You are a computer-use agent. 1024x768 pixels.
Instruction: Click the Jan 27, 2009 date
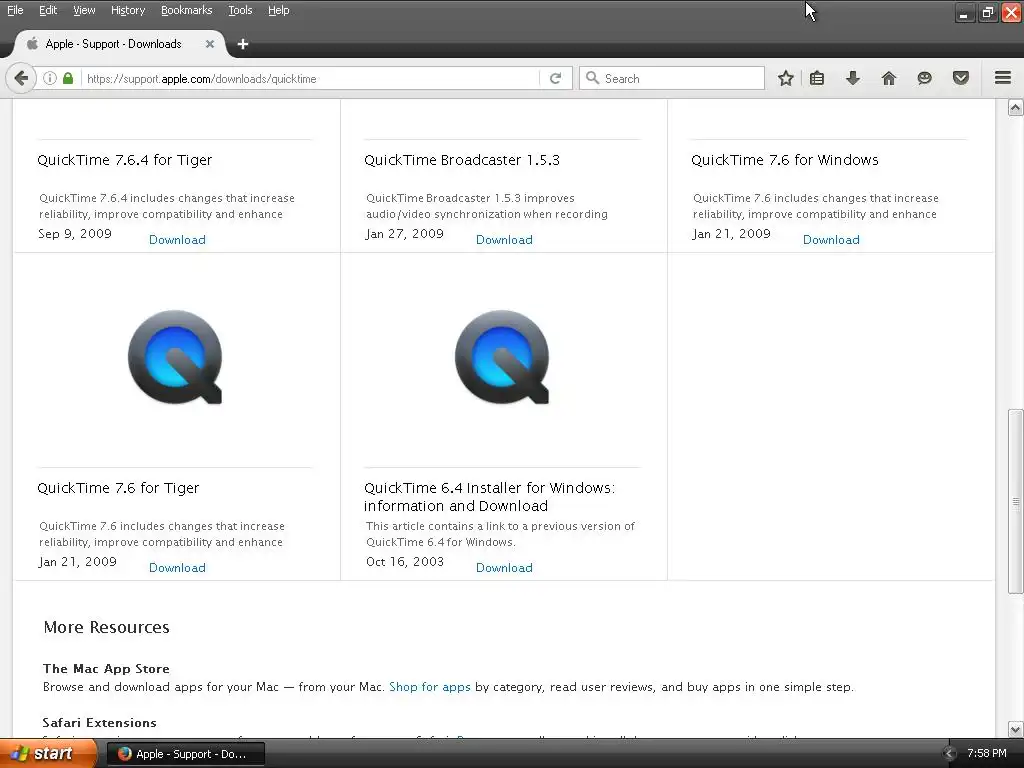coord(404,234)
